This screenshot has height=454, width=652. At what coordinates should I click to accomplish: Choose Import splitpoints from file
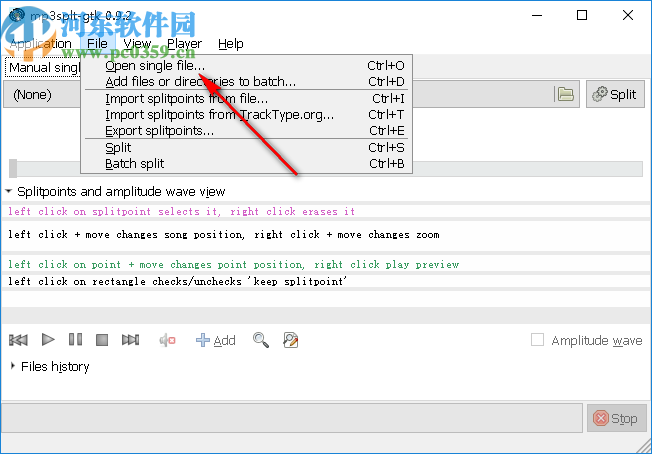pos(246,99)
